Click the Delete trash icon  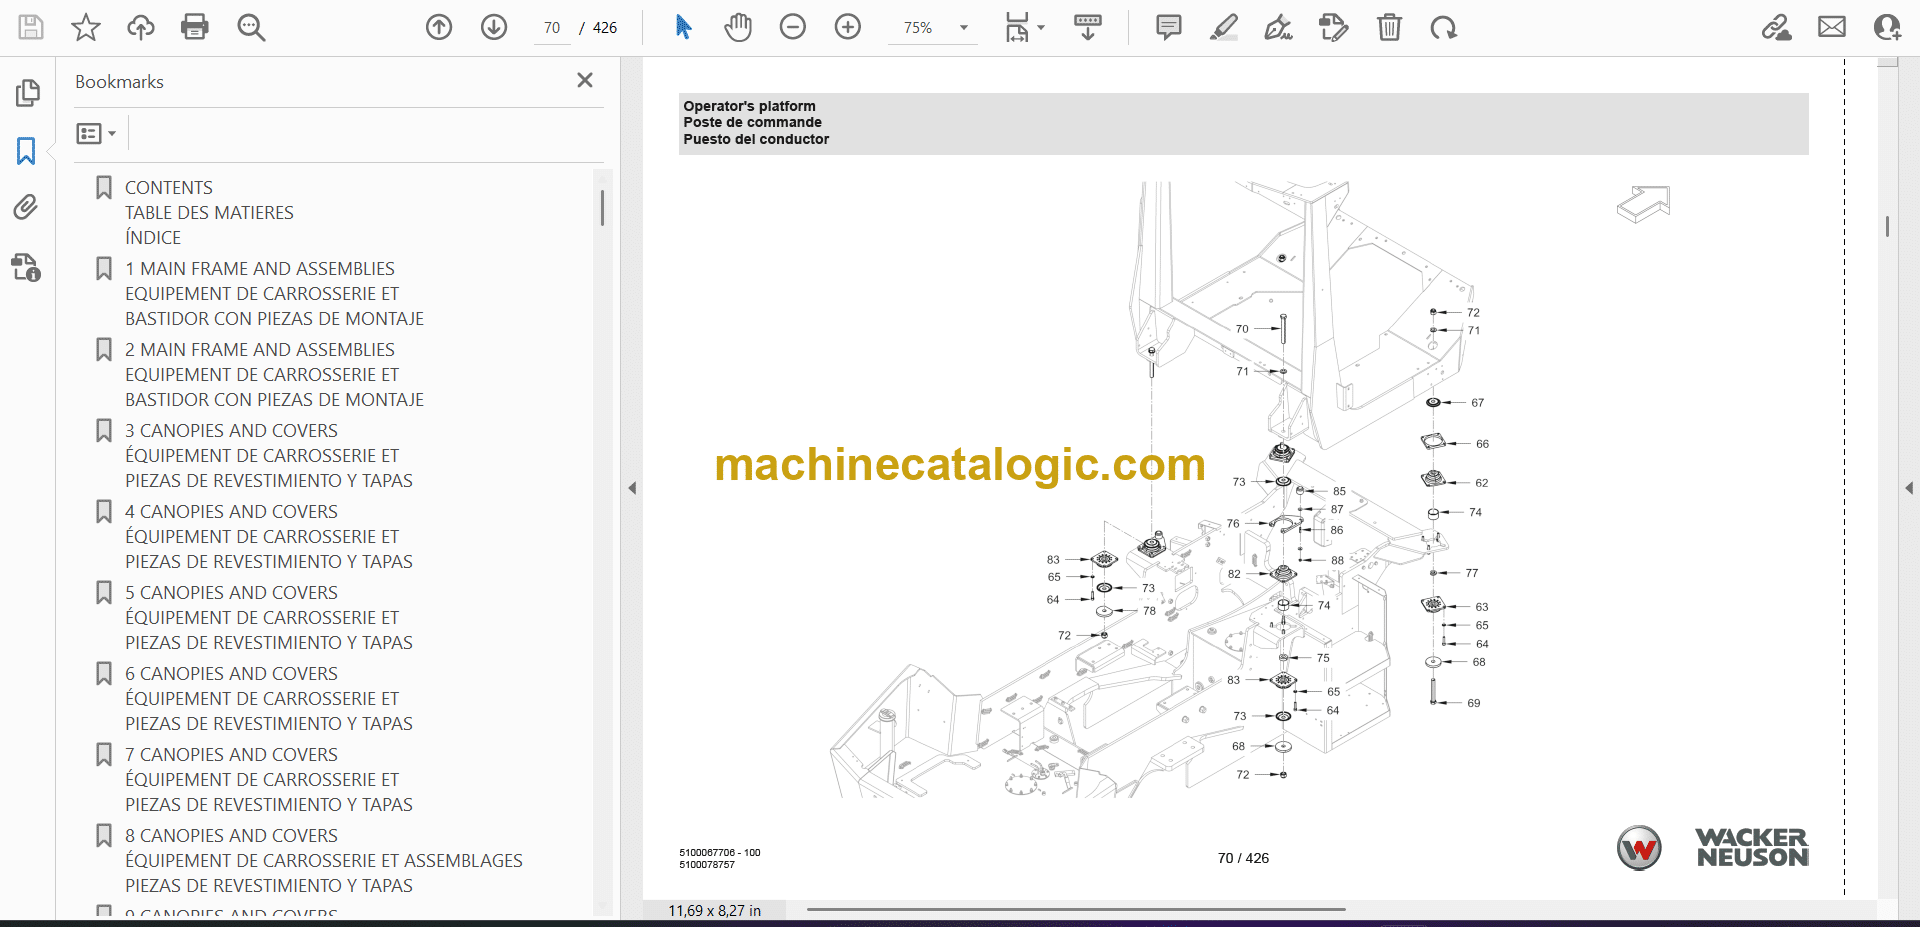click(x=1389, y=27)
